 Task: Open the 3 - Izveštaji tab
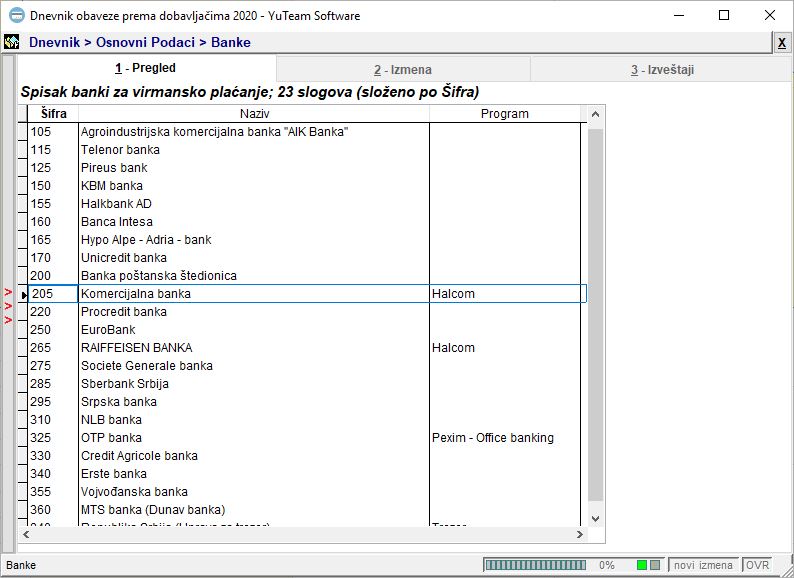662,69
